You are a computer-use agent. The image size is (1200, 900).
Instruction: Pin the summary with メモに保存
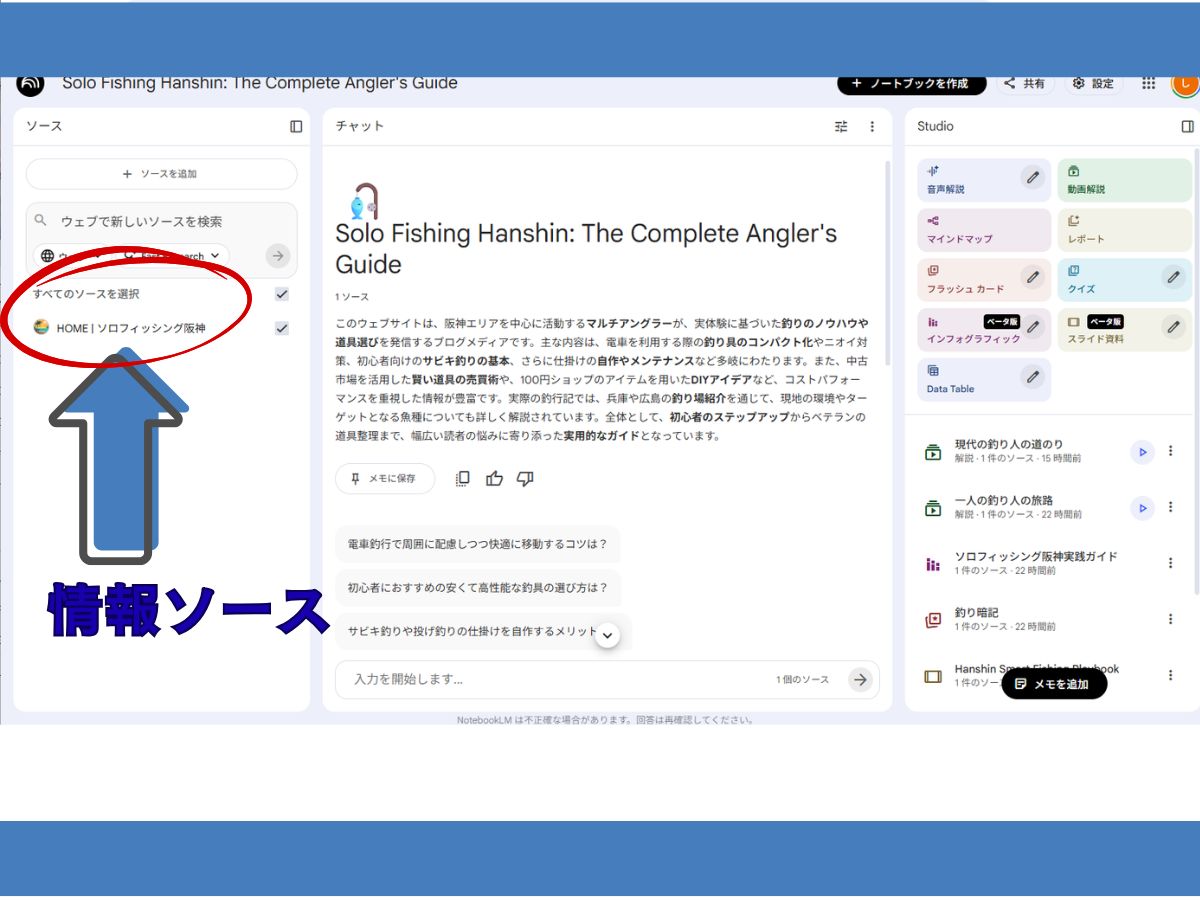[x=385, y=479]
